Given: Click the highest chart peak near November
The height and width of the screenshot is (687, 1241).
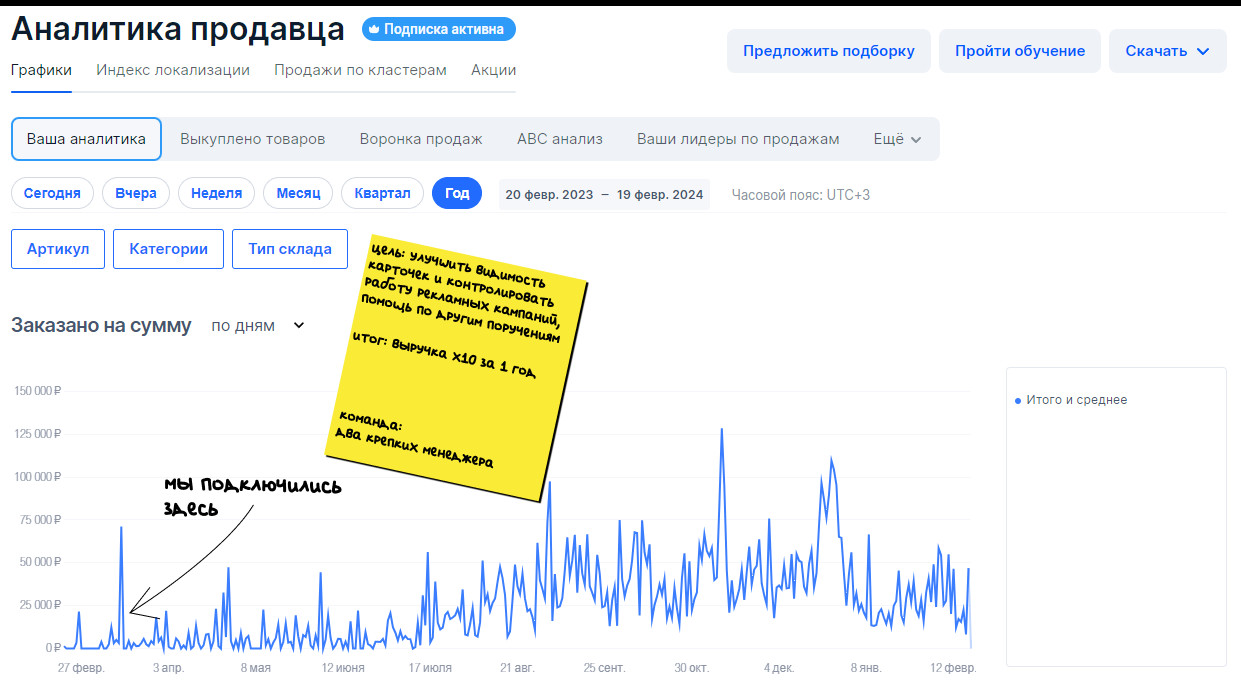Looking at the screenshot, I should tap(721, 430).
